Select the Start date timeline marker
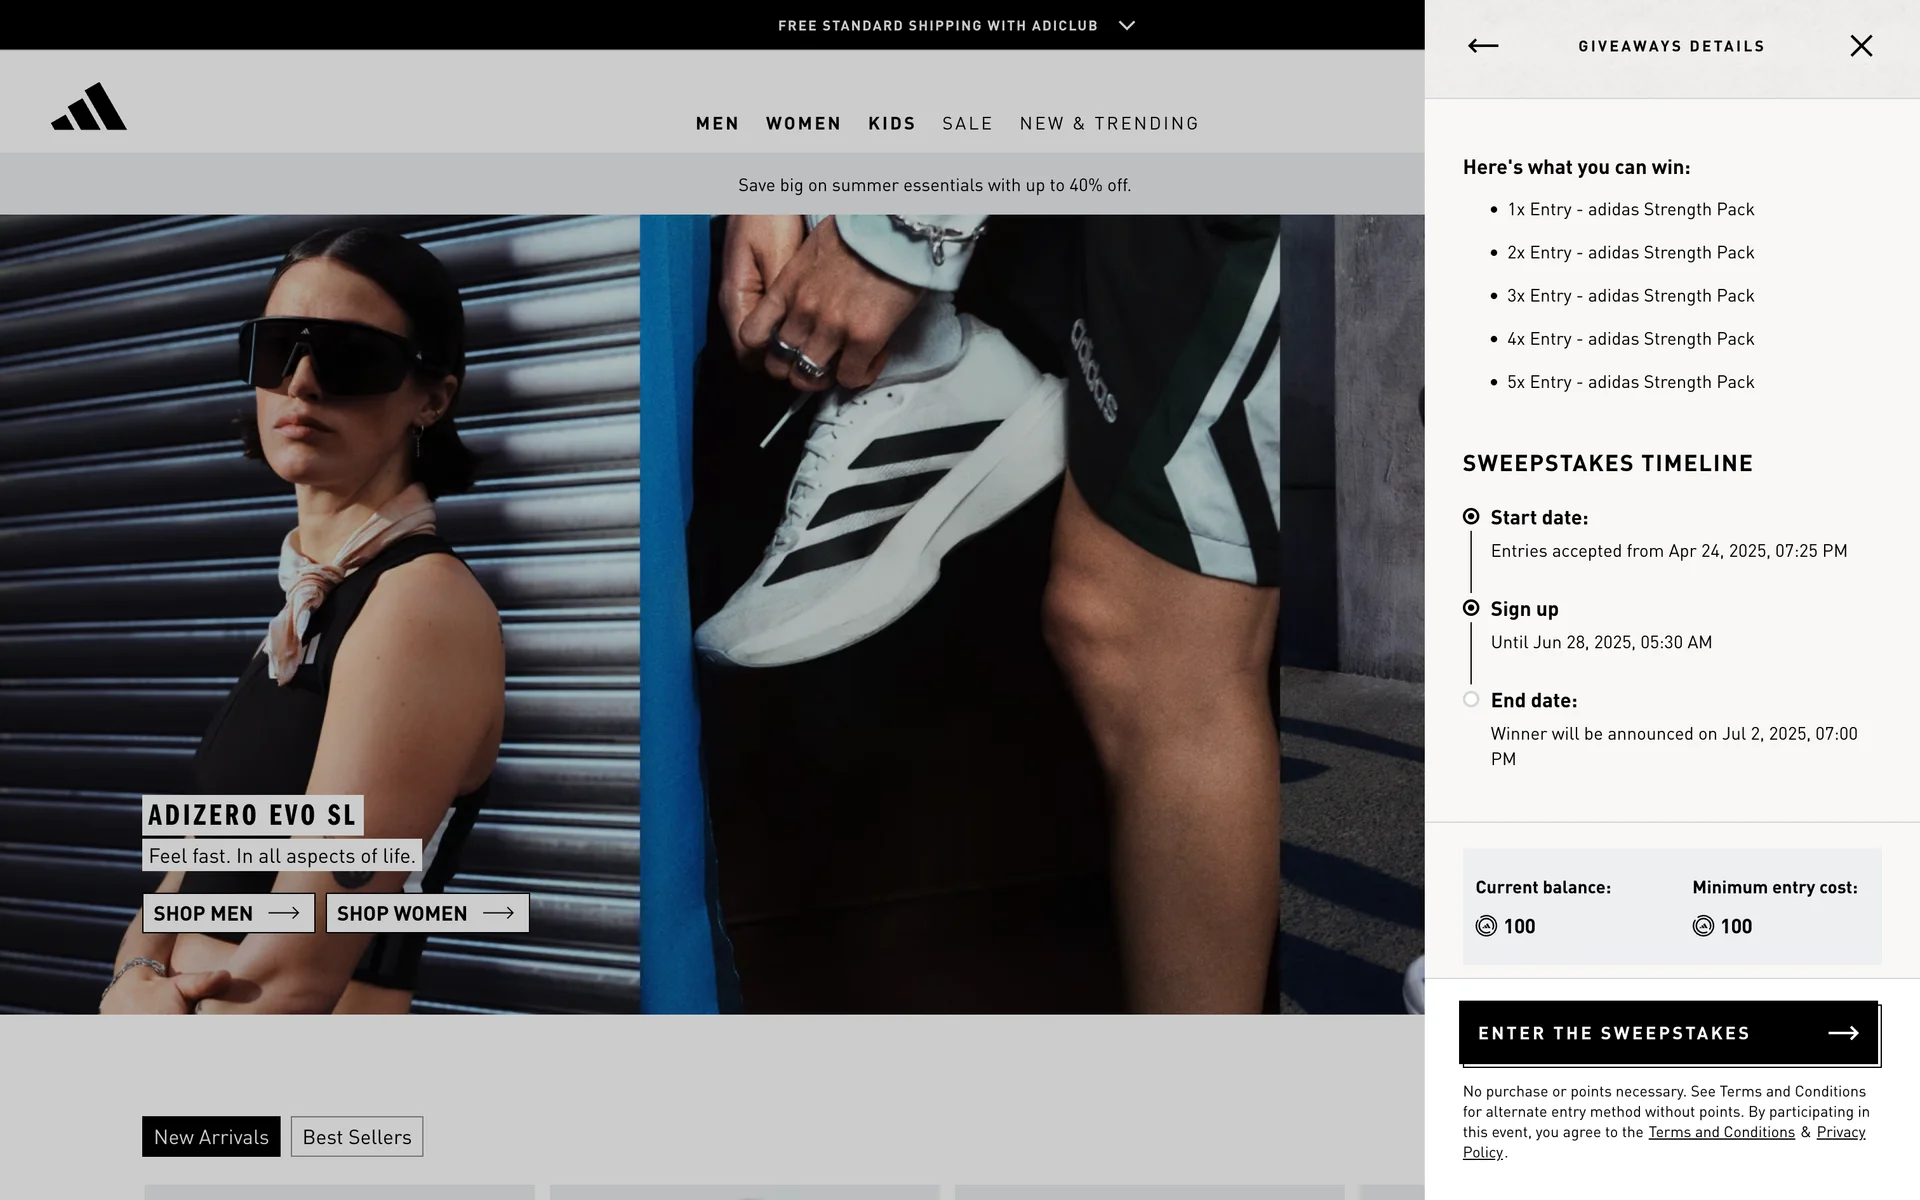The height and width of the screenshot is (1200, 1920). point(1471,517)
